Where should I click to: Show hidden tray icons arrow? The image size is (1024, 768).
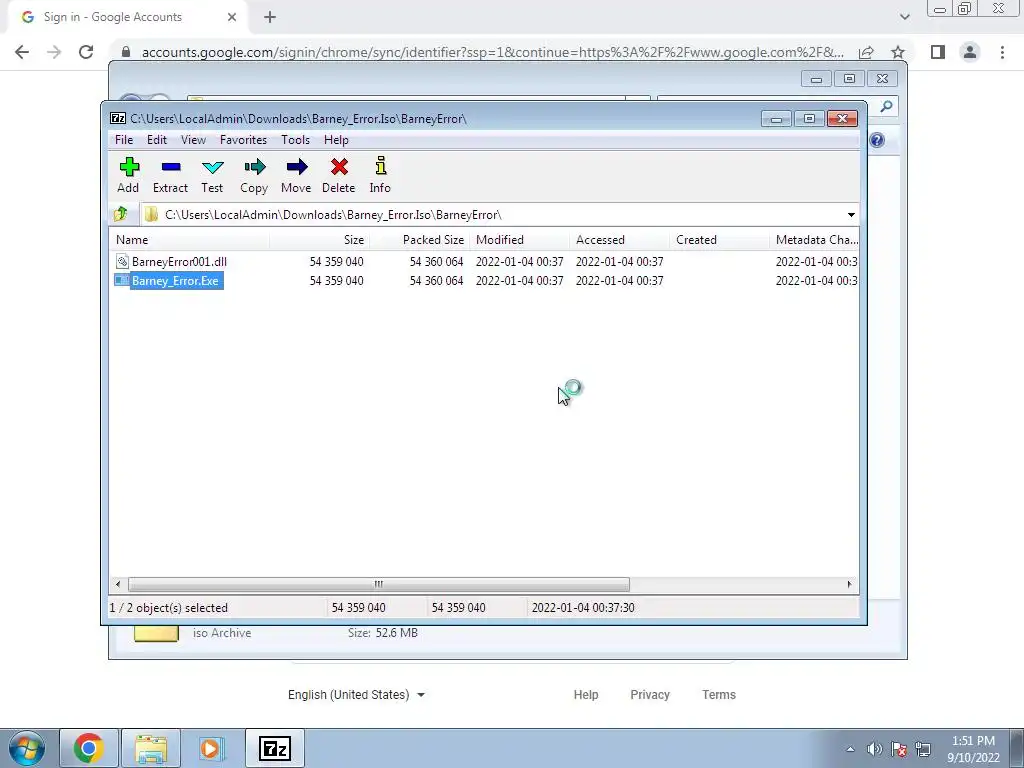click(850, 749)
